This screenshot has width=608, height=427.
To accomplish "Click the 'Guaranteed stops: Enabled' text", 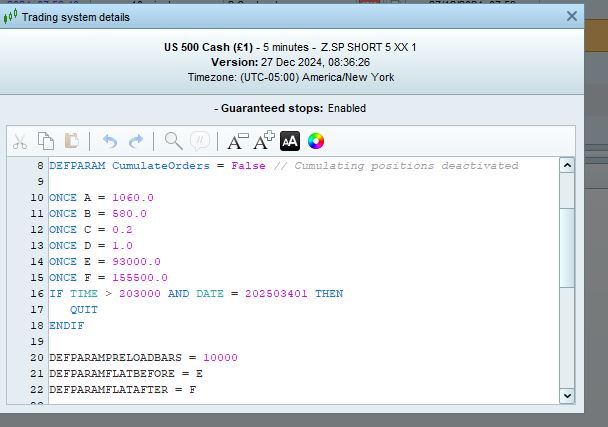I will (x=293, y=108).
